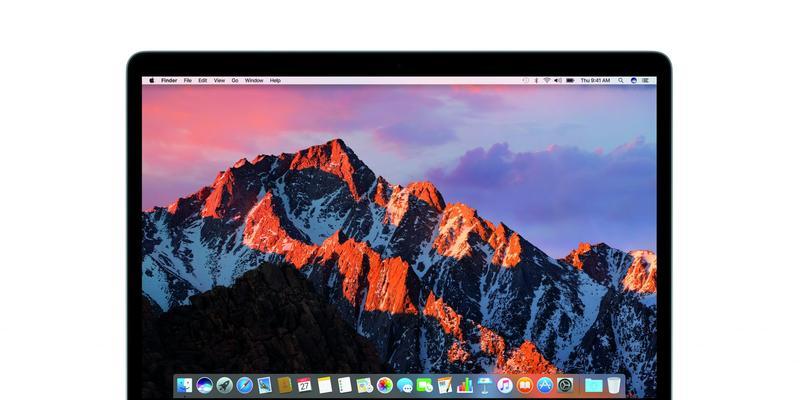Open Notes app in Dock

[324, 385]
